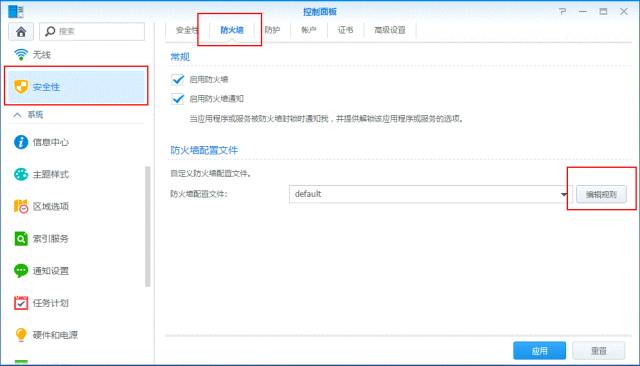Viewport: 640px width, 366px height.
Task: Focus the 搜索 search field
Action: (92, 31)
